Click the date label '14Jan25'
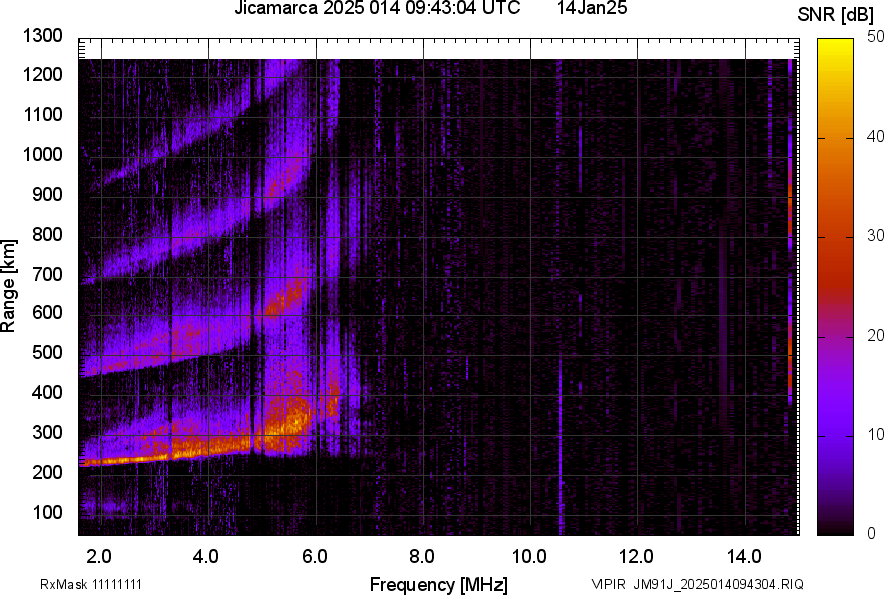This screenshot has width=884, height=595. 592,8
